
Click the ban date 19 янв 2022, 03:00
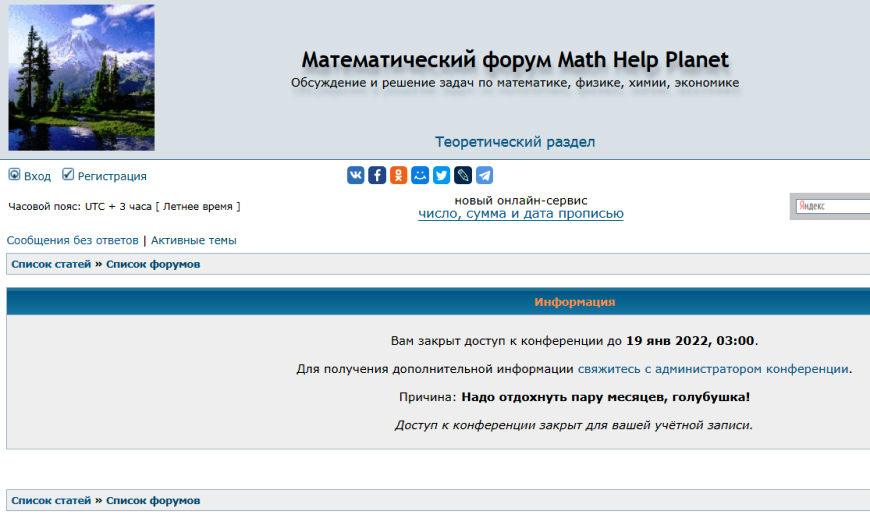click(x=690, y=341)
